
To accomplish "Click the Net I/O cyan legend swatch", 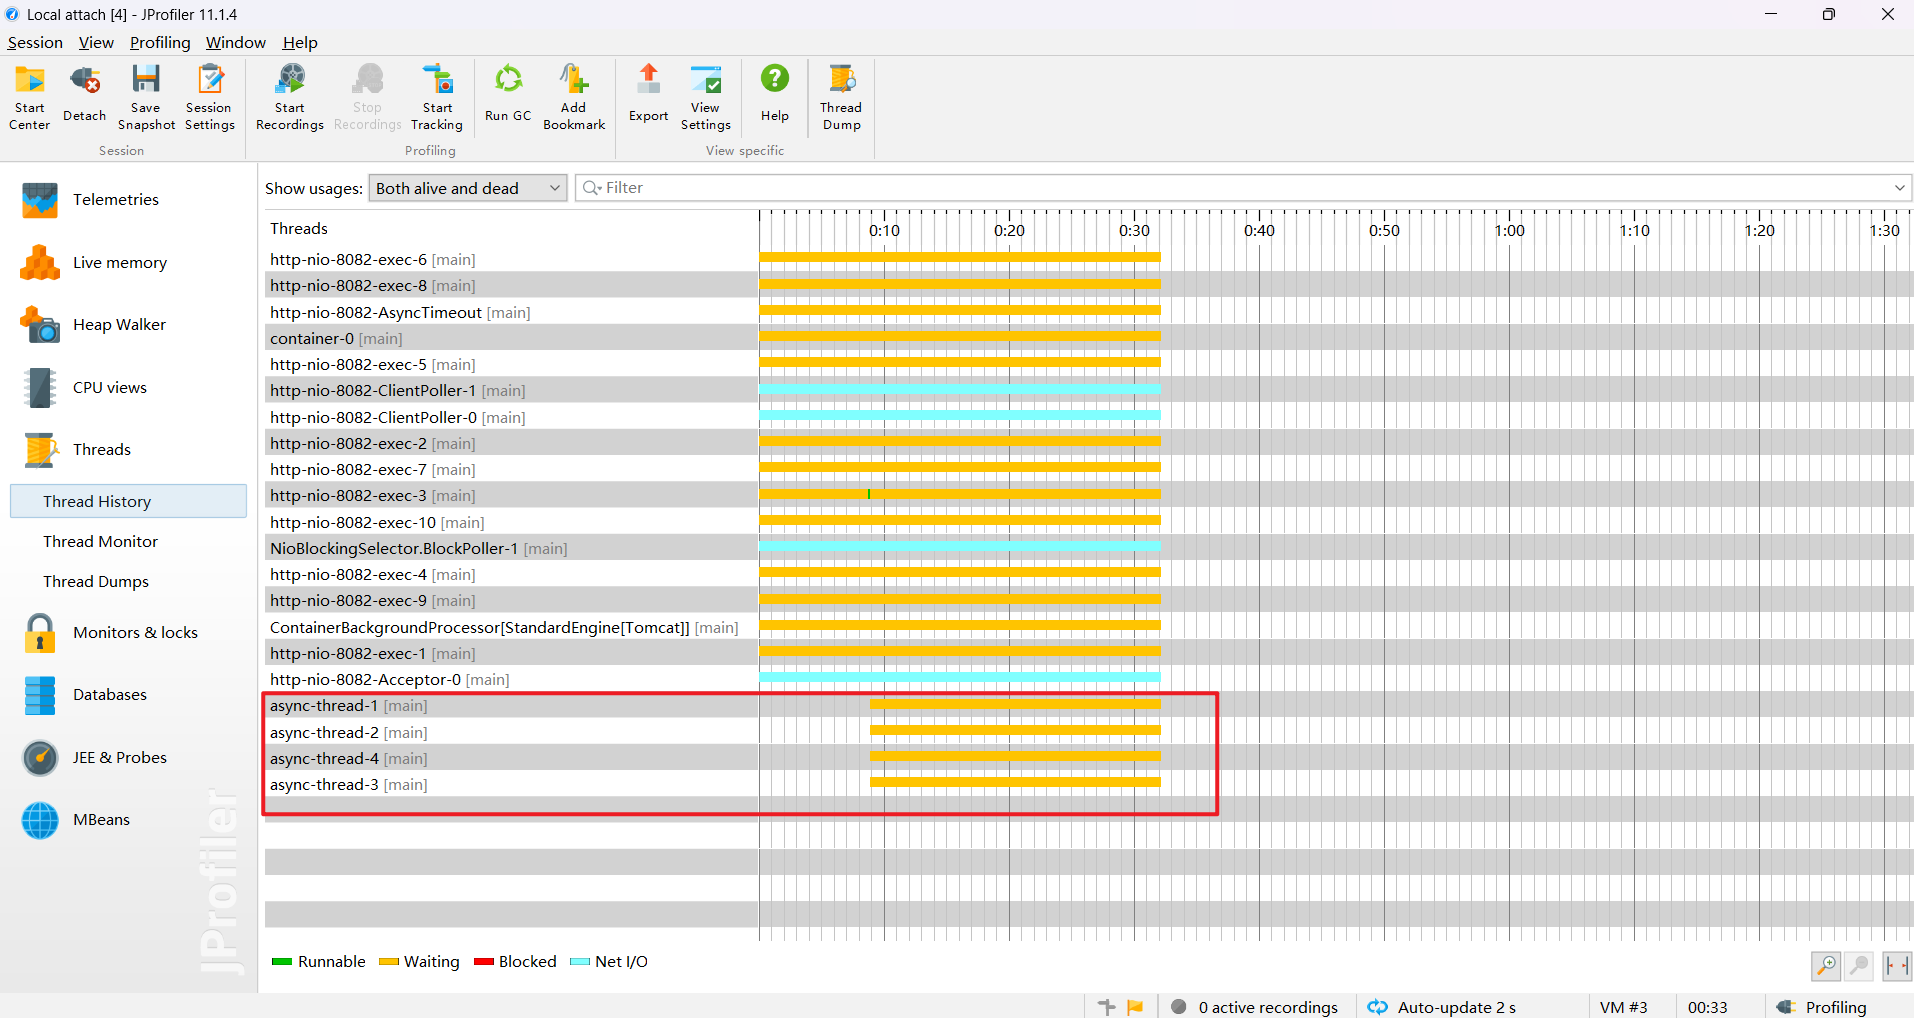I will 580,962.
